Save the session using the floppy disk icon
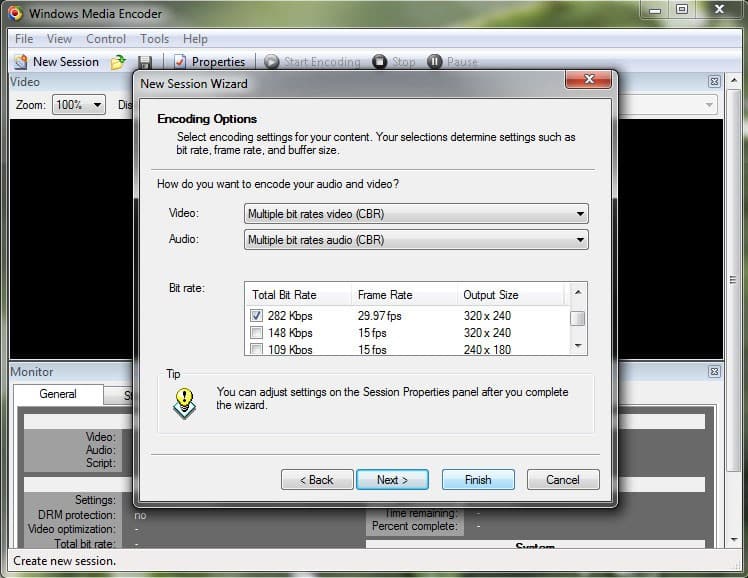 tap(145, 62)
